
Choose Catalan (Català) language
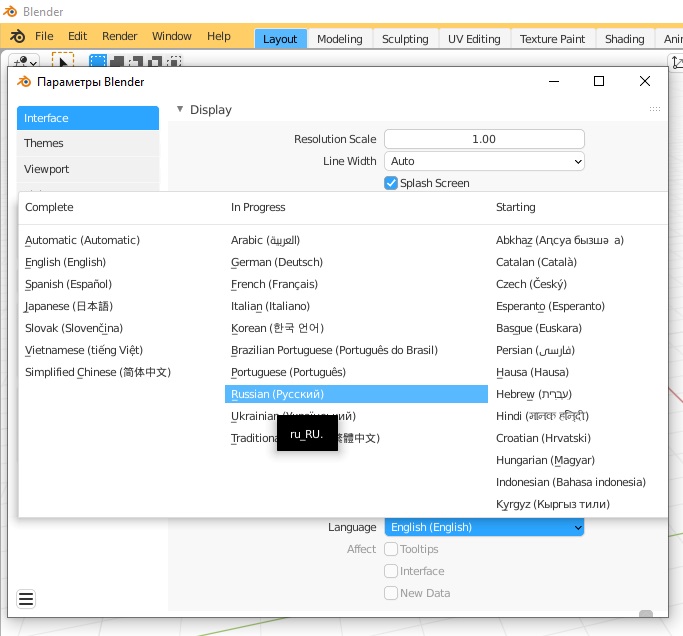[536, 262]
